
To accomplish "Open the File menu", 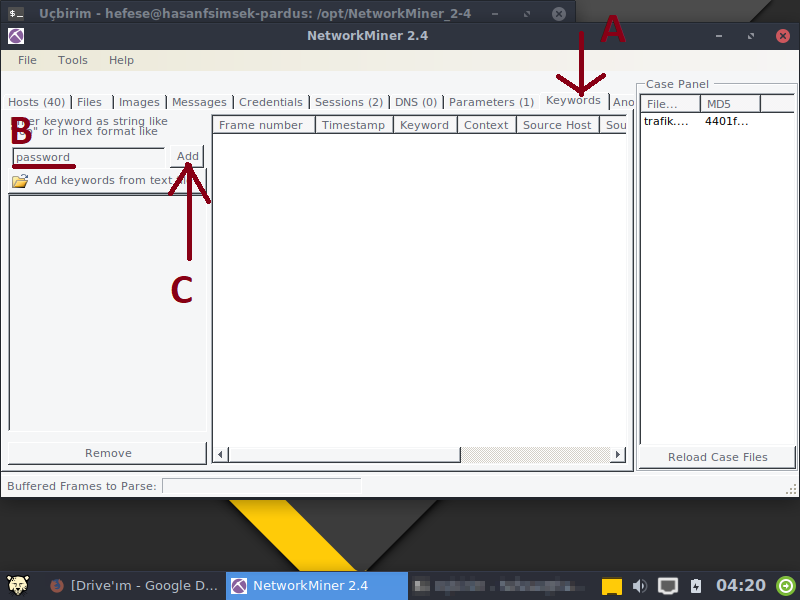I will pos(27,60).
